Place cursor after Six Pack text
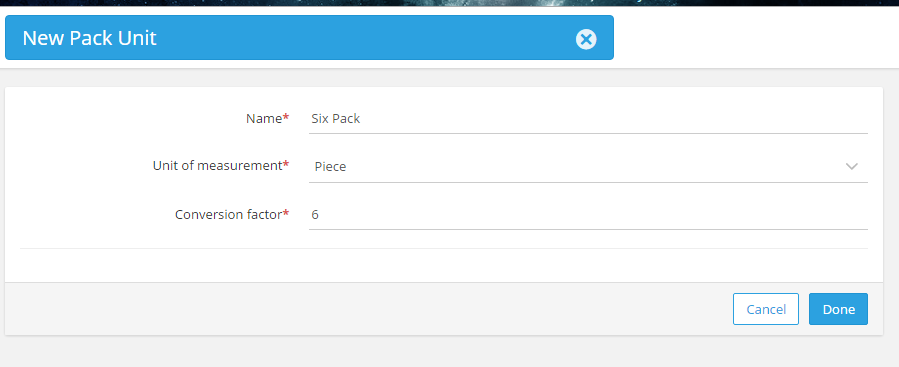This screenshot has width=899, height=367. pyautogui.click(x=361, y=119)
